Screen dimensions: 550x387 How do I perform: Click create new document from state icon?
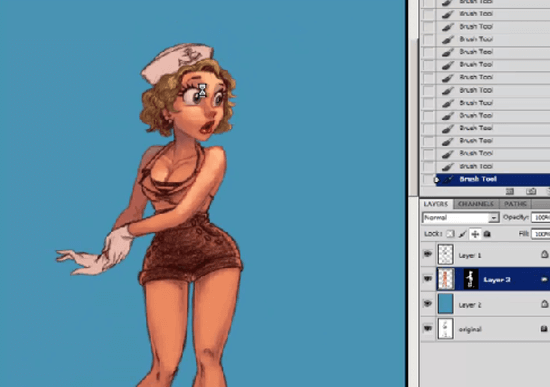pyautogui.click(x=510, y=191)
